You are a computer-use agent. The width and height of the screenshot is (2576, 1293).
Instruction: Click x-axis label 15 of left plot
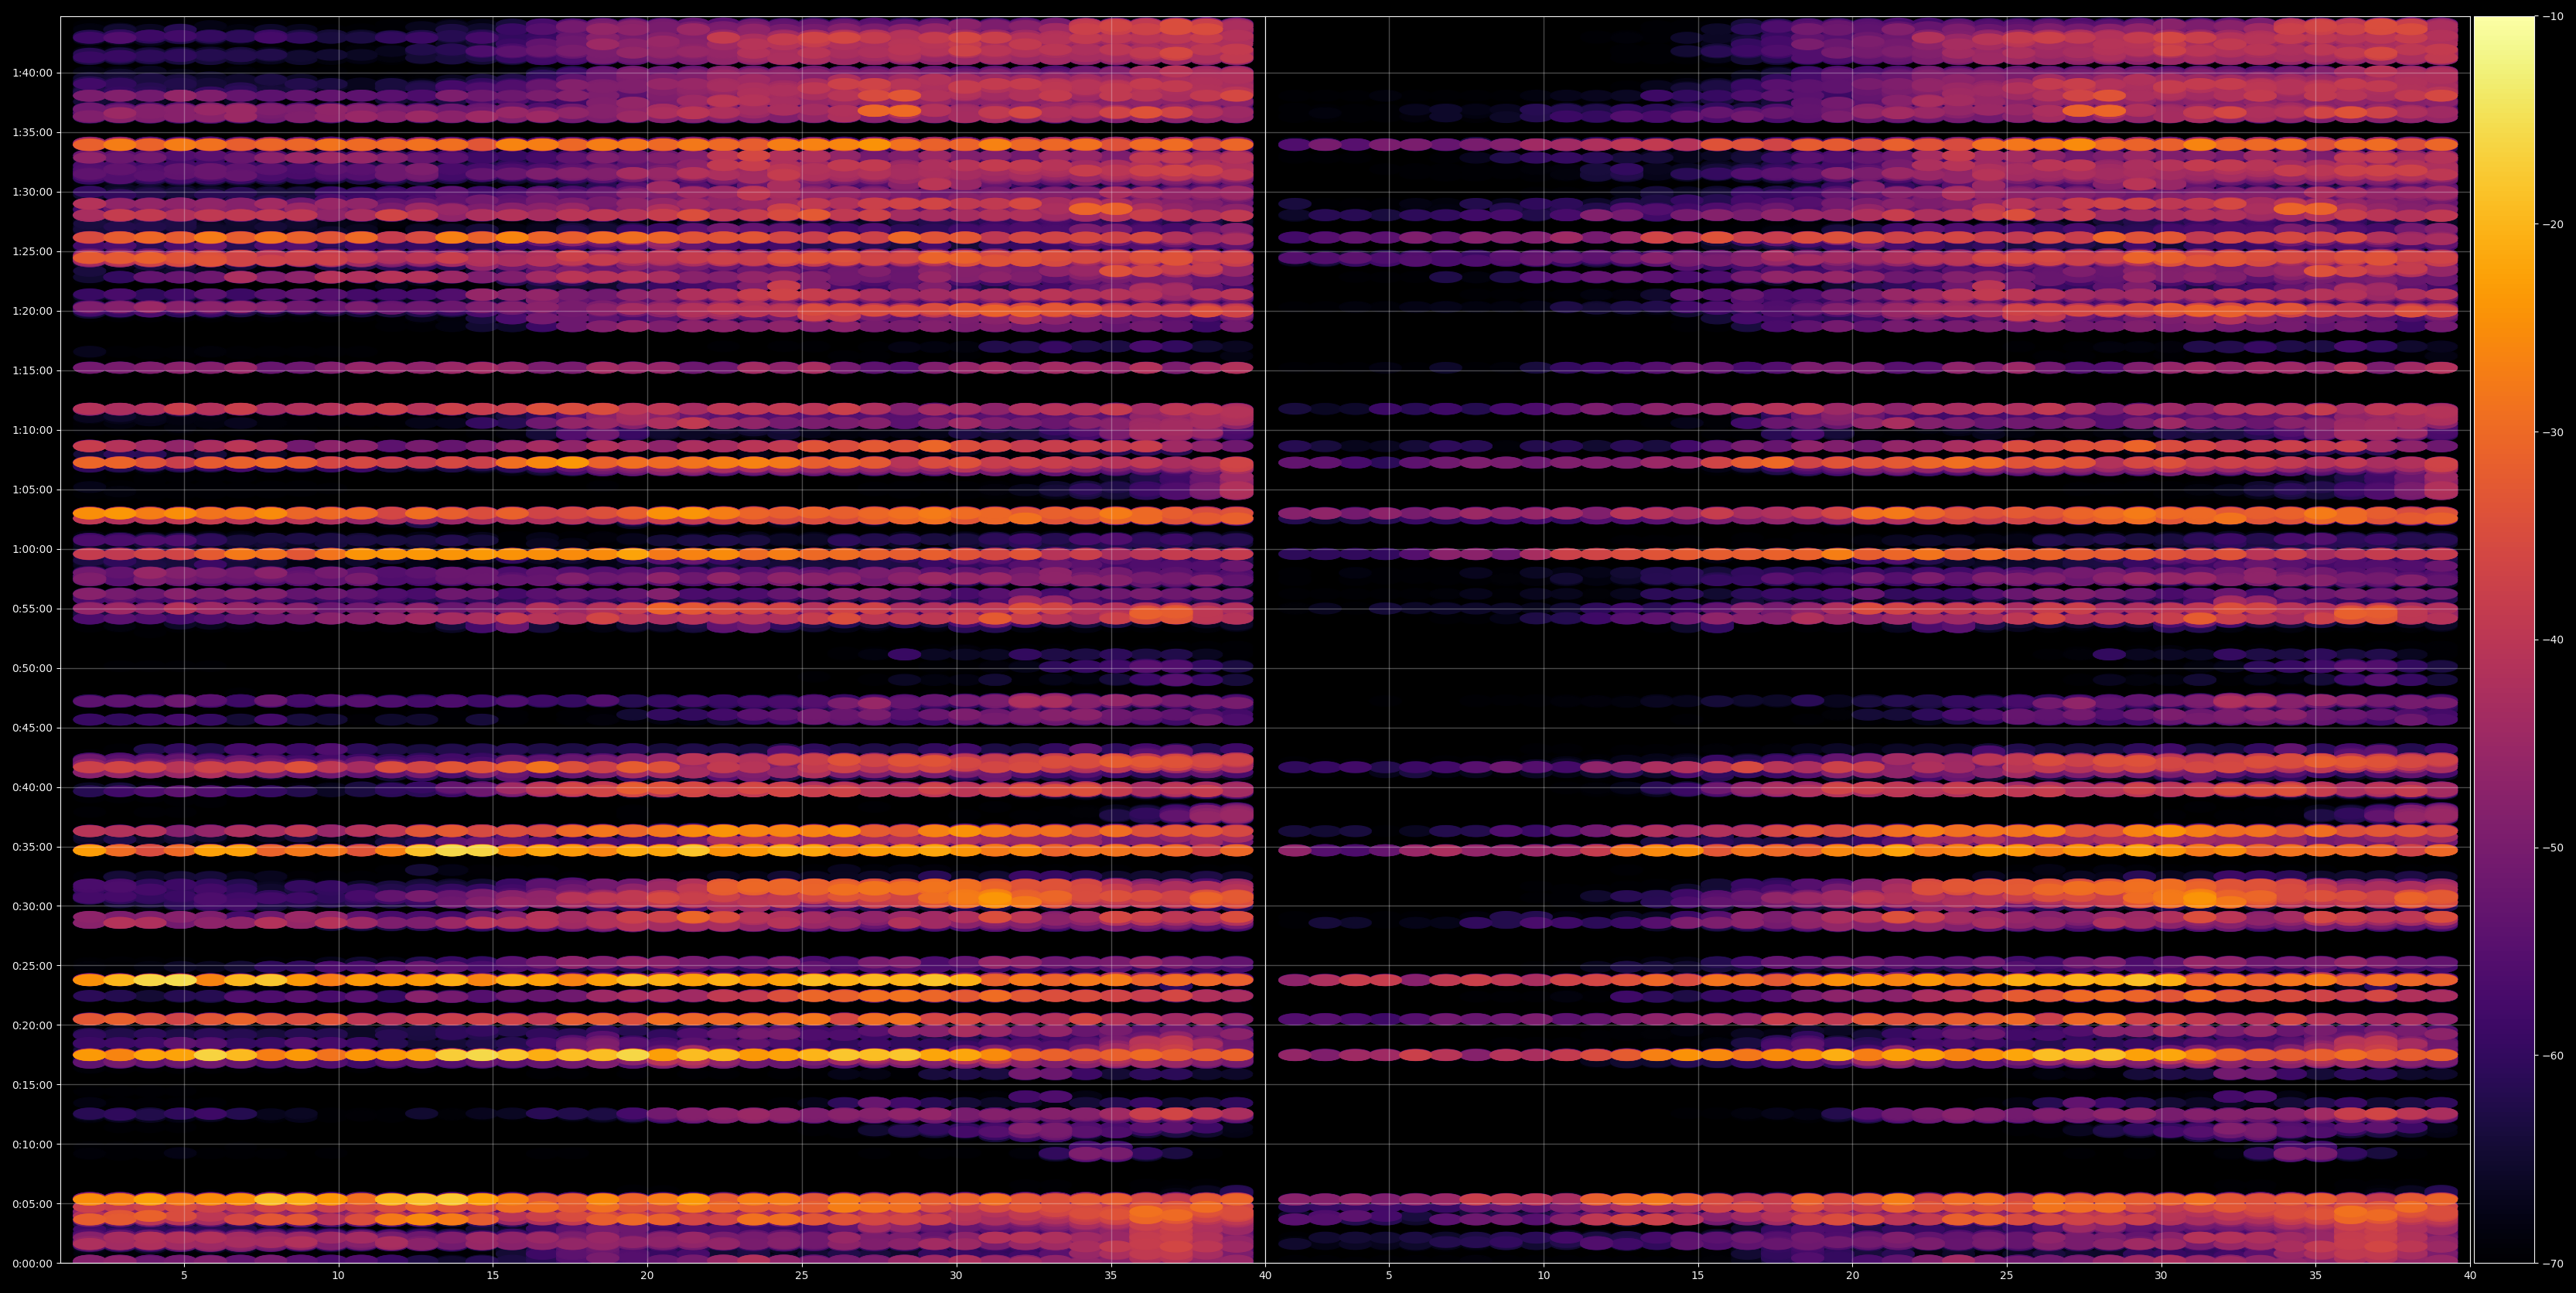pyautogui.click(x=493, y=1276)
